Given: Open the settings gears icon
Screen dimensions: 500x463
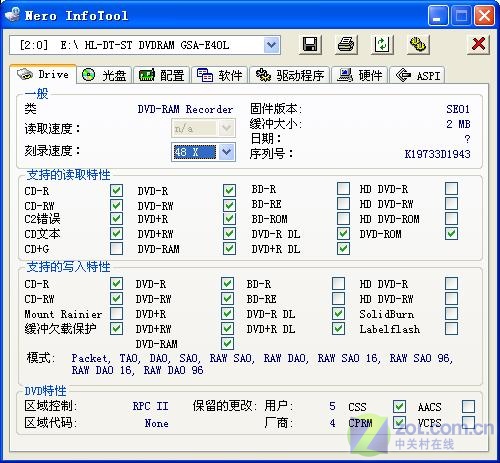Looking at the screenshot, I should pyautogui.click(x=418, y=44).
